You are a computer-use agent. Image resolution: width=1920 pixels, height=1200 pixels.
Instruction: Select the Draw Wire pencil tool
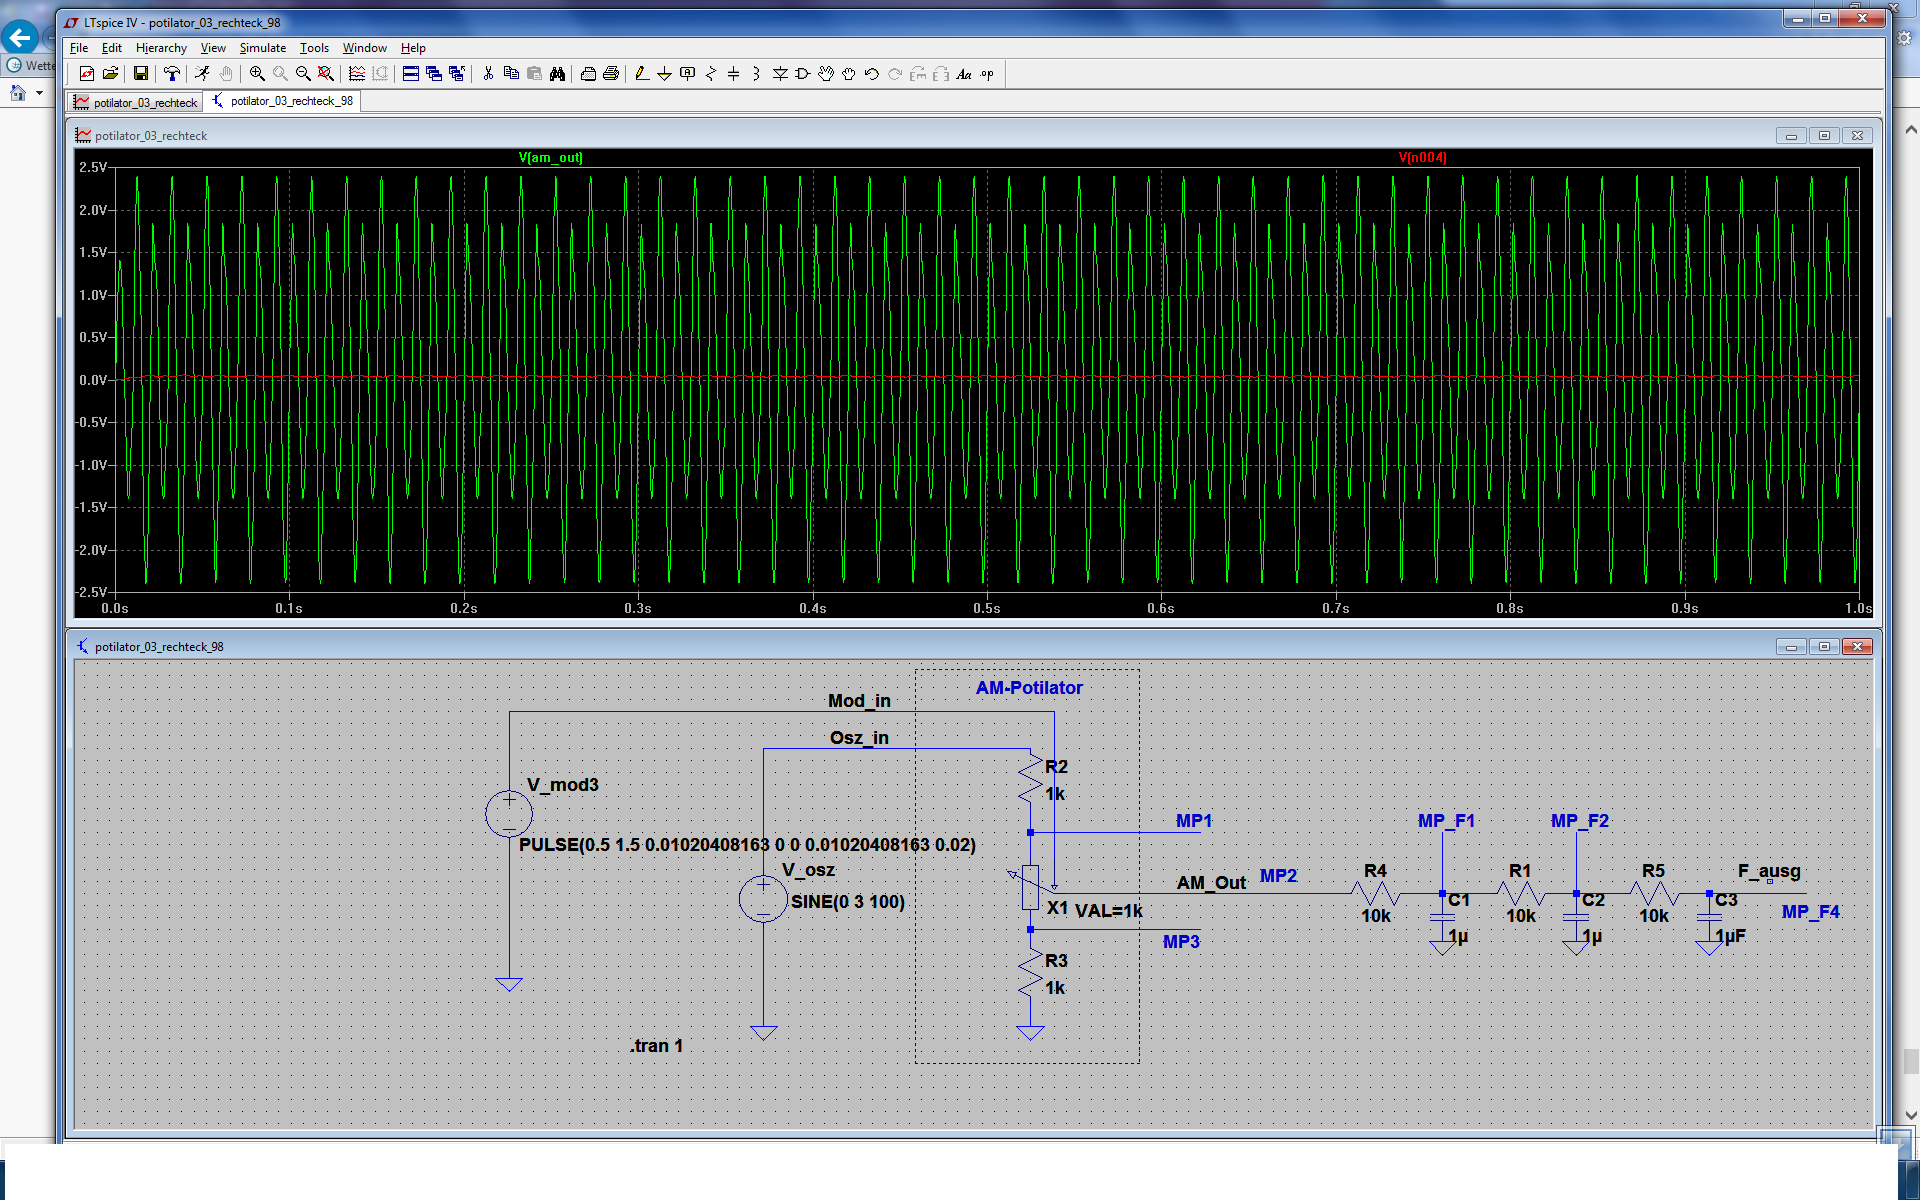(x=642, y=74)
